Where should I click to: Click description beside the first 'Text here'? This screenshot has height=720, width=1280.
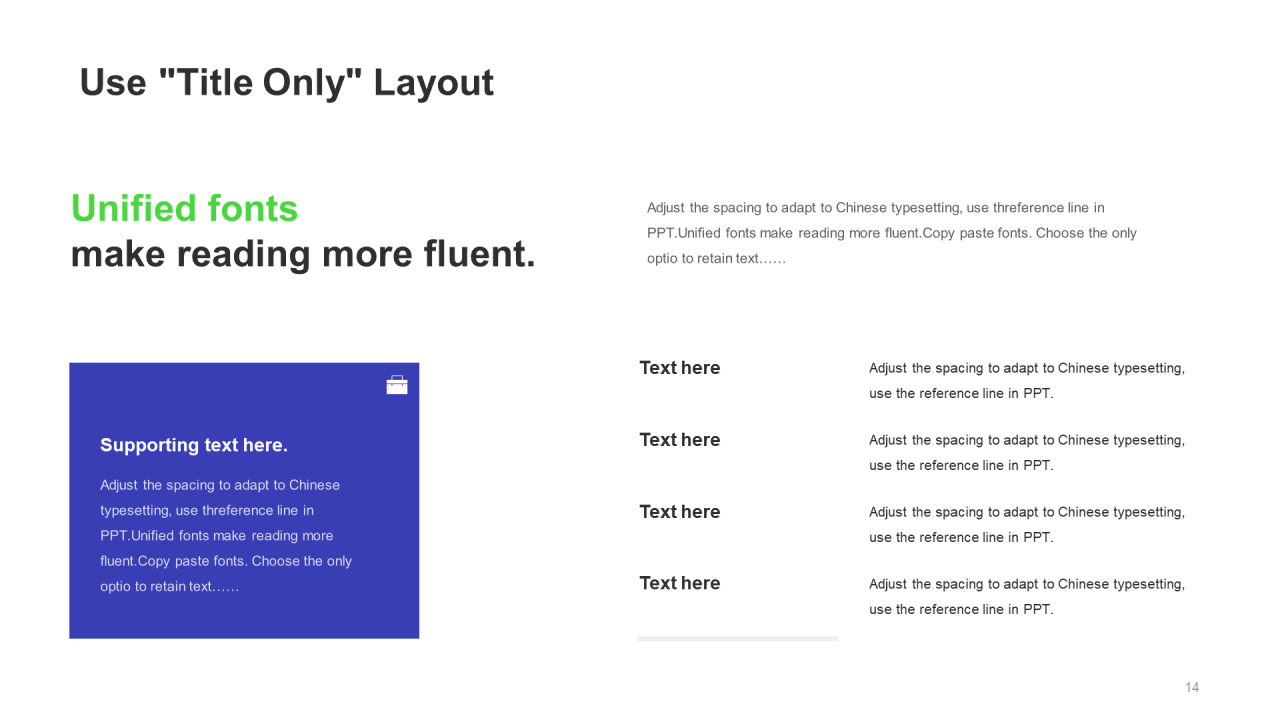(1027, 381)
